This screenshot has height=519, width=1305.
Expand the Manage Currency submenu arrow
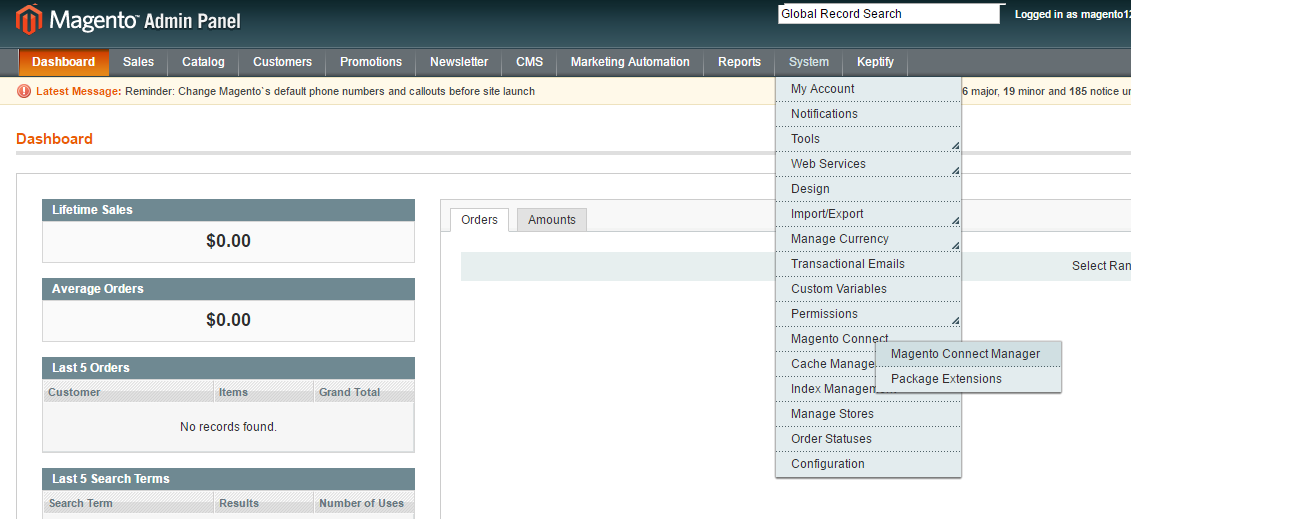pos(955,246)
